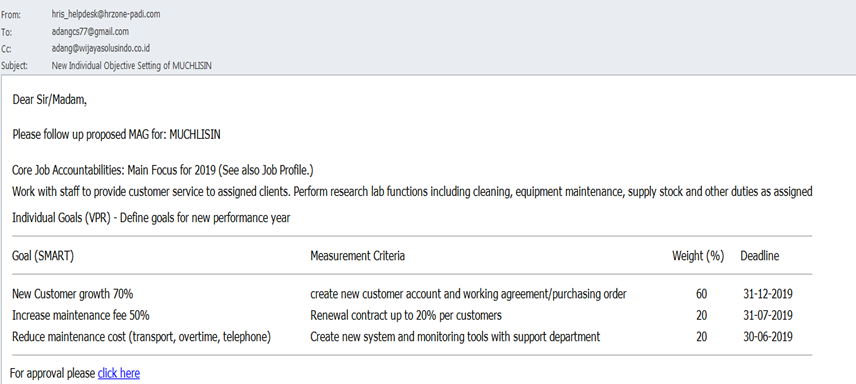Select recipient adangcs77@gmail.com in To field
Screen dimensions: 856x384
pyautogui.click(x=90, y=31)
